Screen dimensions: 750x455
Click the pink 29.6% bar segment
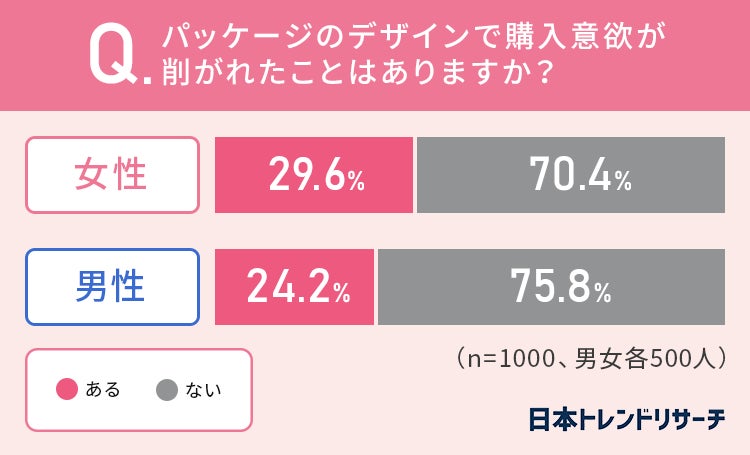(x=314, y=175)
